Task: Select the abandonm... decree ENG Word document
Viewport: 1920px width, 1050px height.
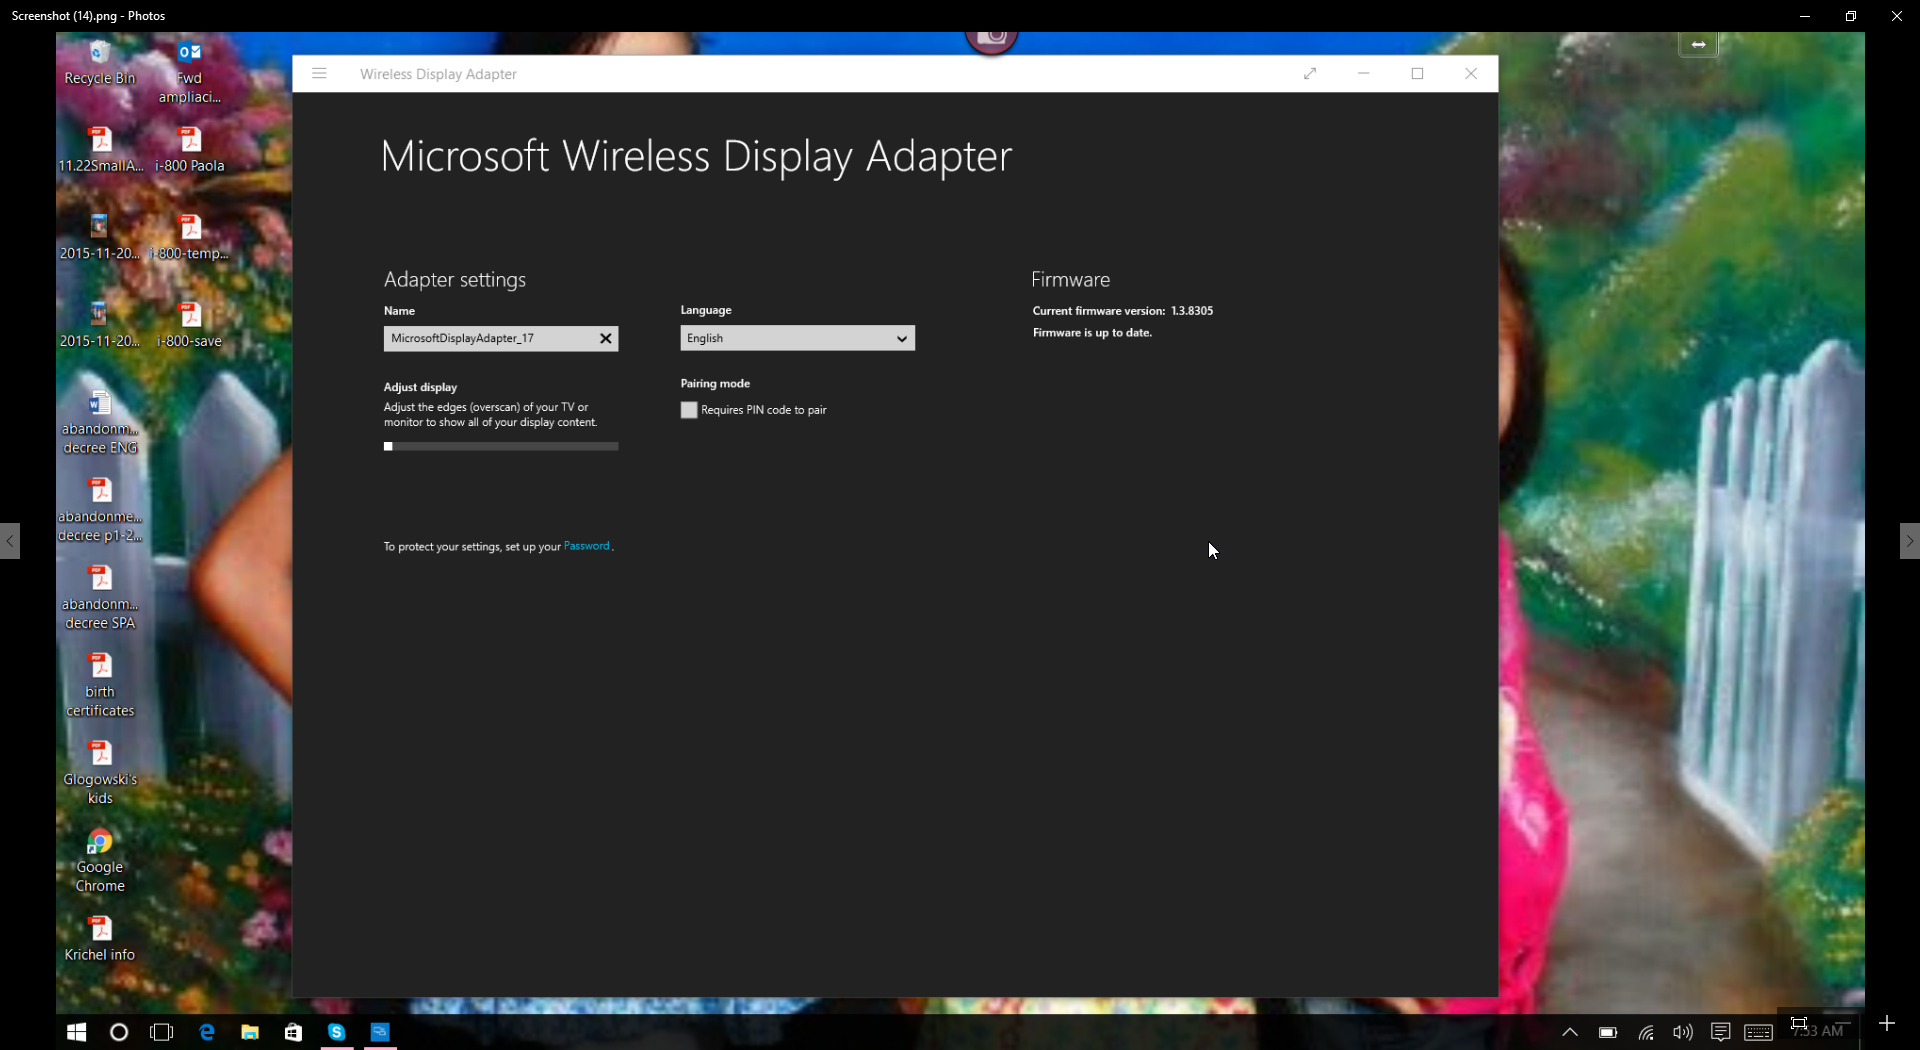Action: tap(100, 423)
